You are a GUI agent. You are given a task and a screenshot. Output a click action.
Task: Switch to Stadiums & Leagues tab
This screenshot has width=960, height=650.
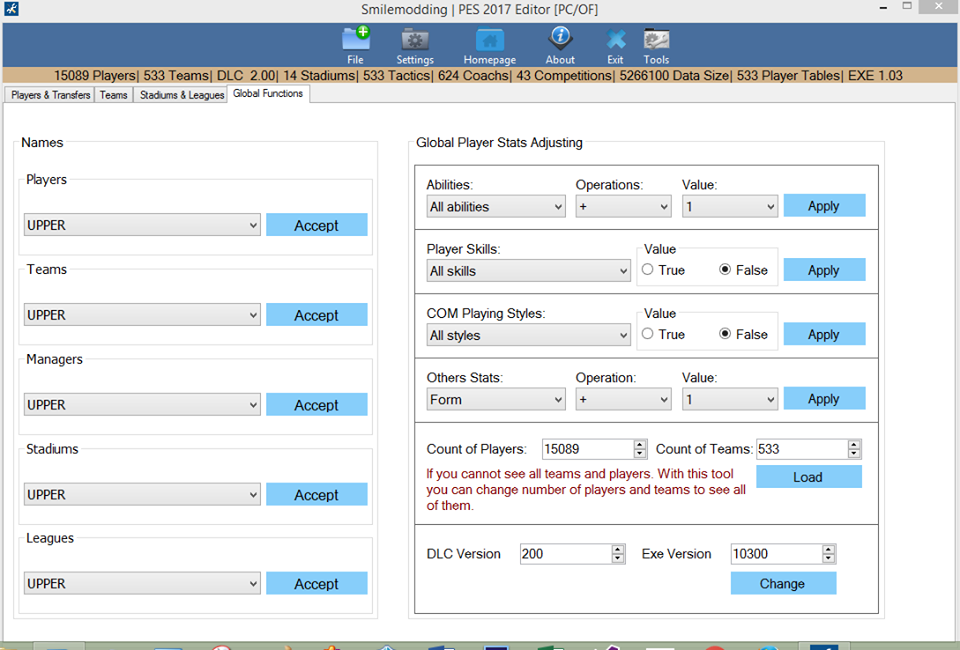click(181, 95)
